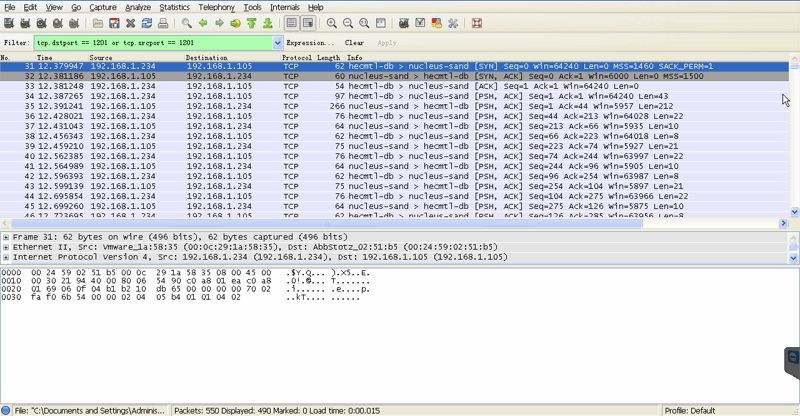Open the Analyze menu
This screenshot has width=800, height=416.
[137, 7]
